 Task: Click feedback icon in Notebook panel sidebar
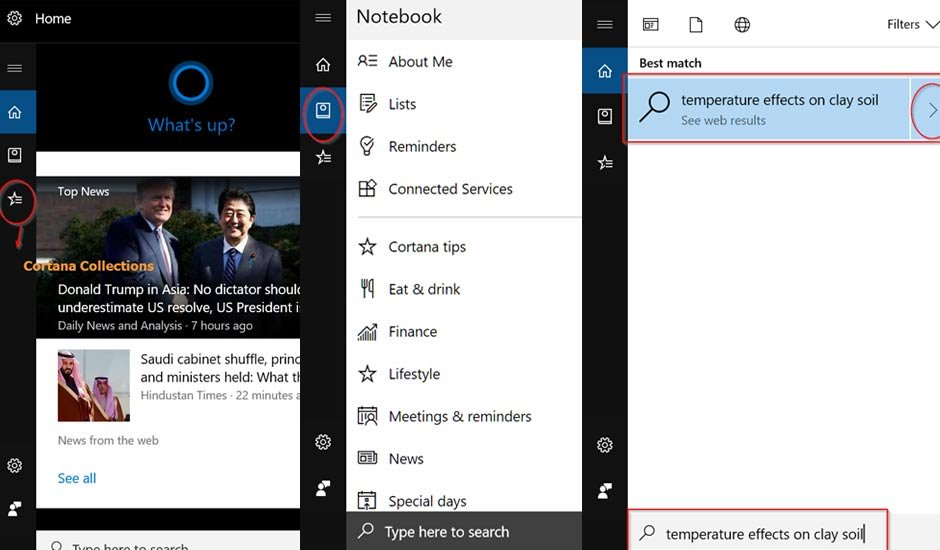click(323, 488)
